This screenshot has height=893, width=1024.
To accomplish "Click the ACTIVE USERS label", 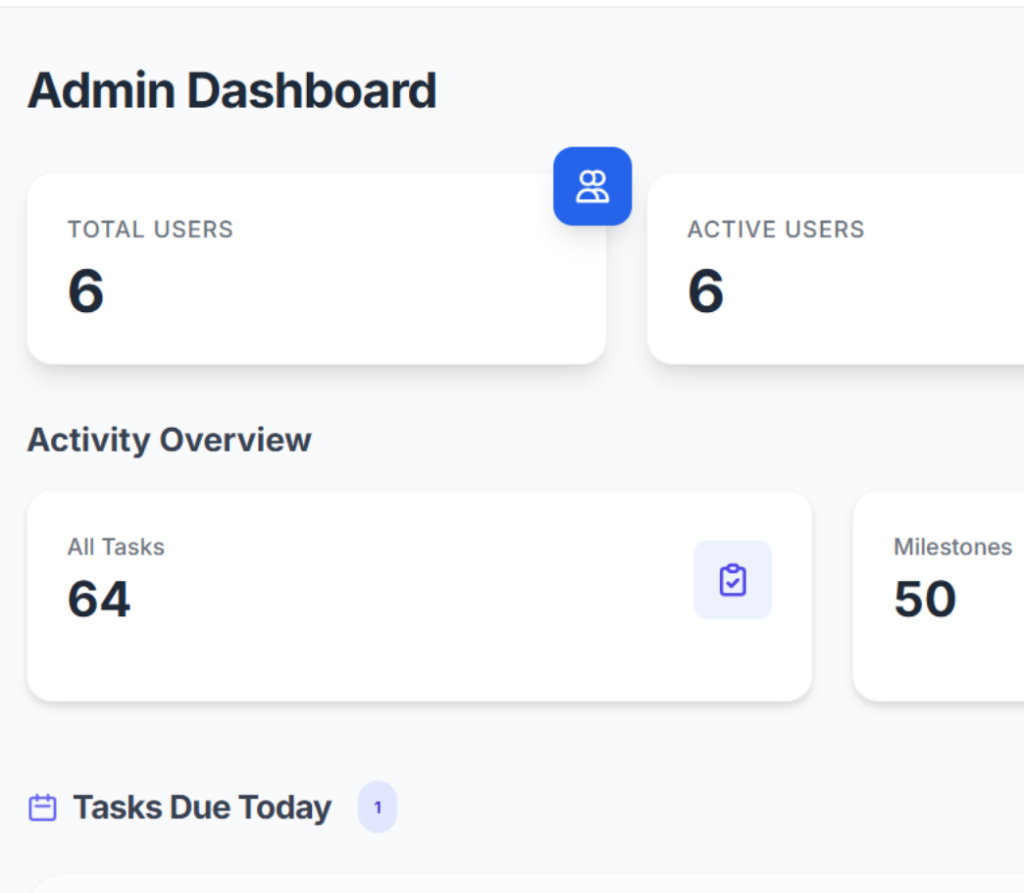I will coord(775,229).
